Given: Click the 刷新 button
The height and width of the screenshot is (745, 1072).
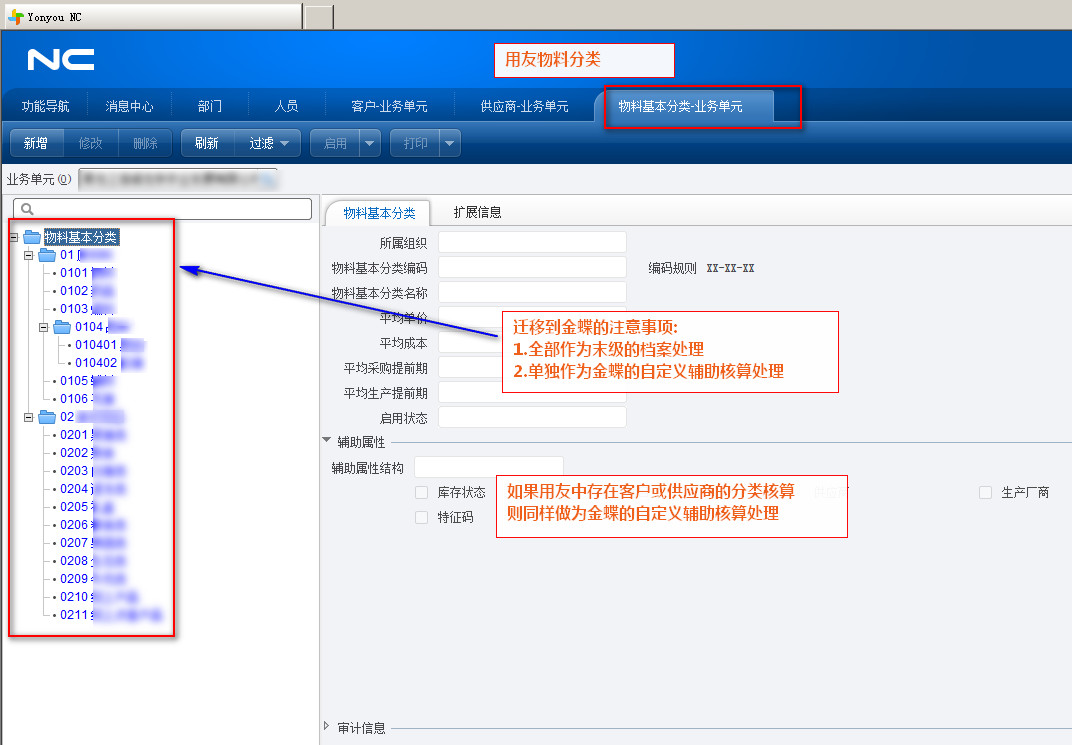Looking at the screenshot, I should click(207, 143).
